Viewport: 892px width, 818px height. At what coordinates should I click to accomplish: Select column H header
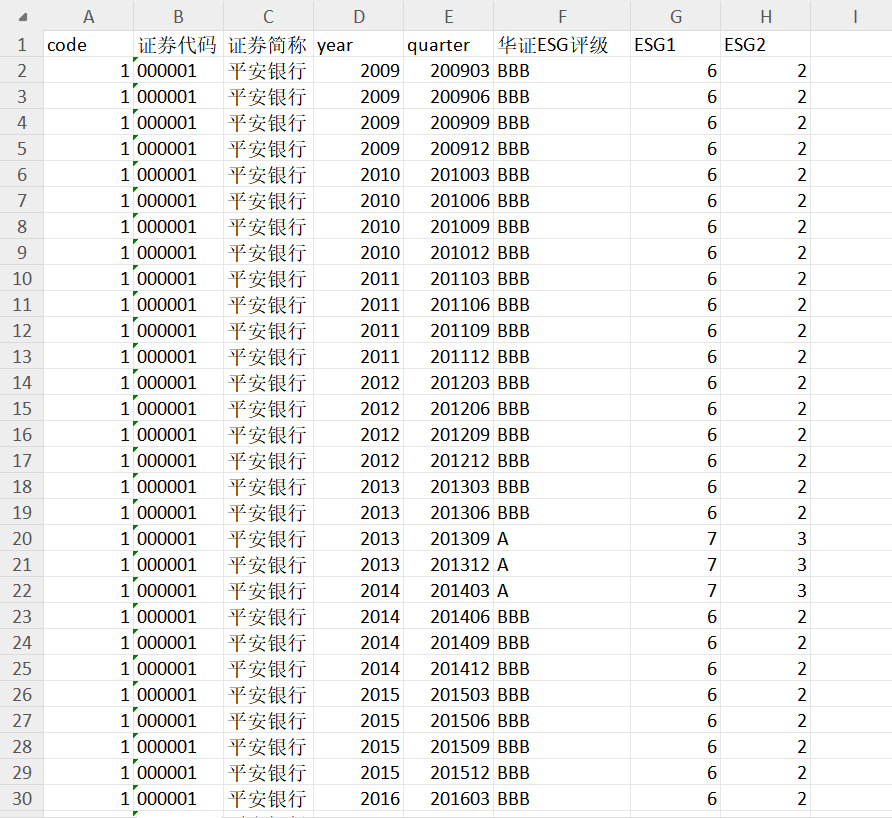(x=765, y=16)
